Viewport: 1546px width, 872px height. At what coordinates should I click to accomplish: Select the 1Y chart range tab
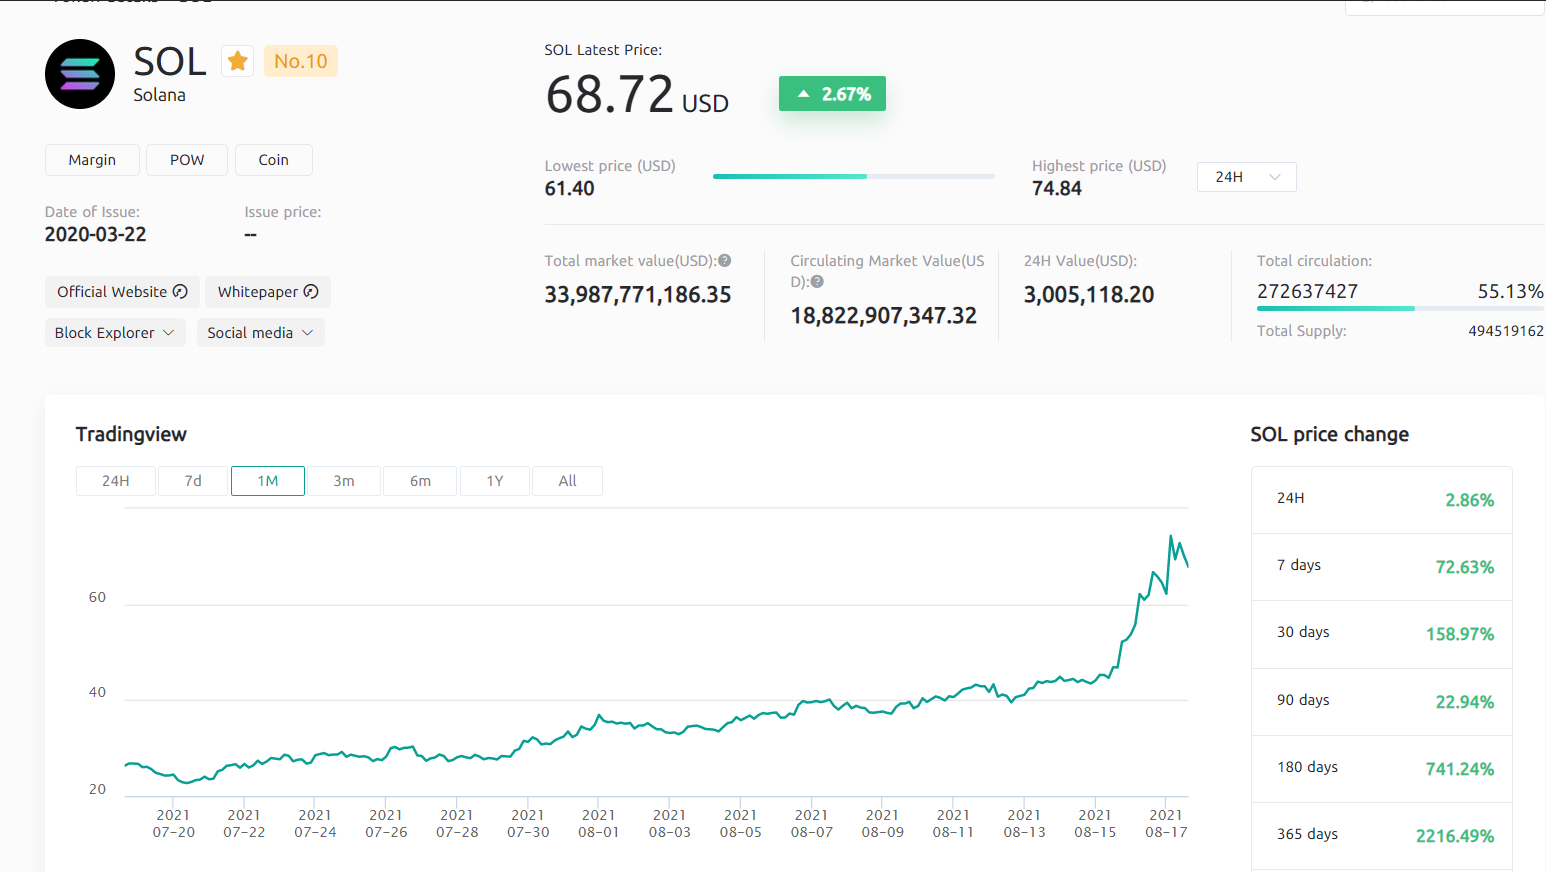pyautogui.click(x=495, y=481)
